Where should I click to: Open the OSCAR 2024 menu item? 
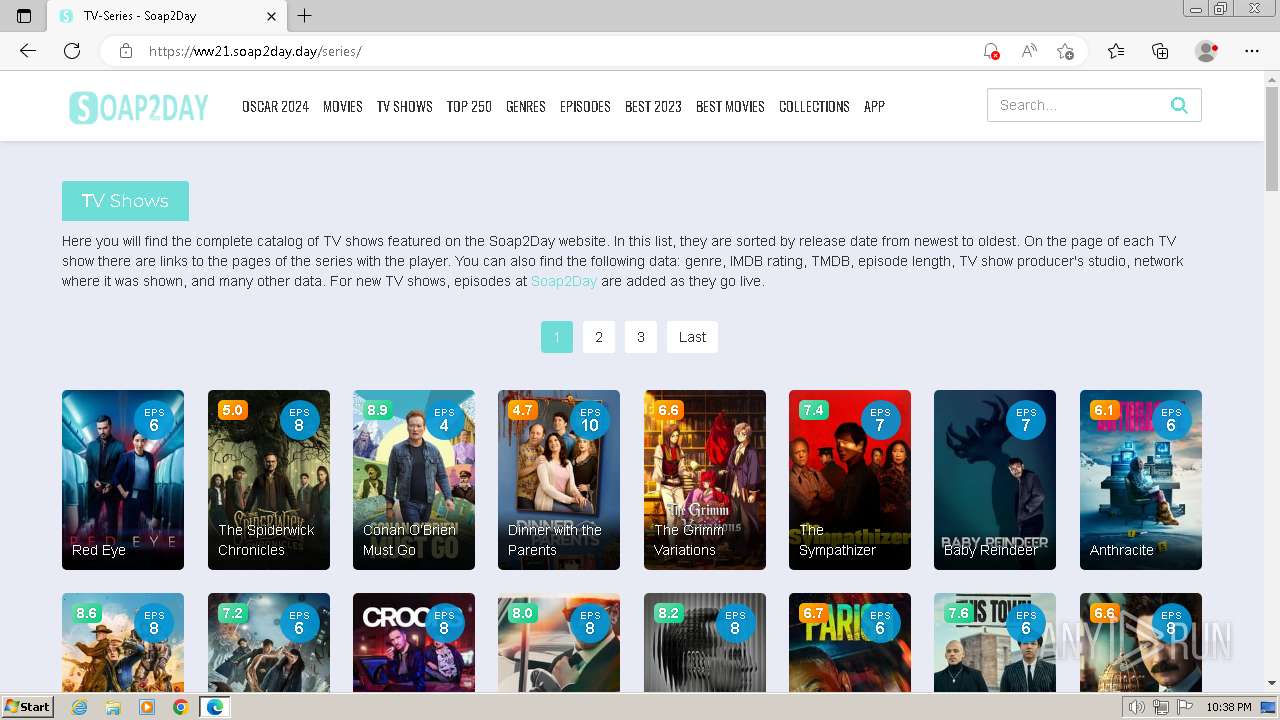[x=275, y=106]
